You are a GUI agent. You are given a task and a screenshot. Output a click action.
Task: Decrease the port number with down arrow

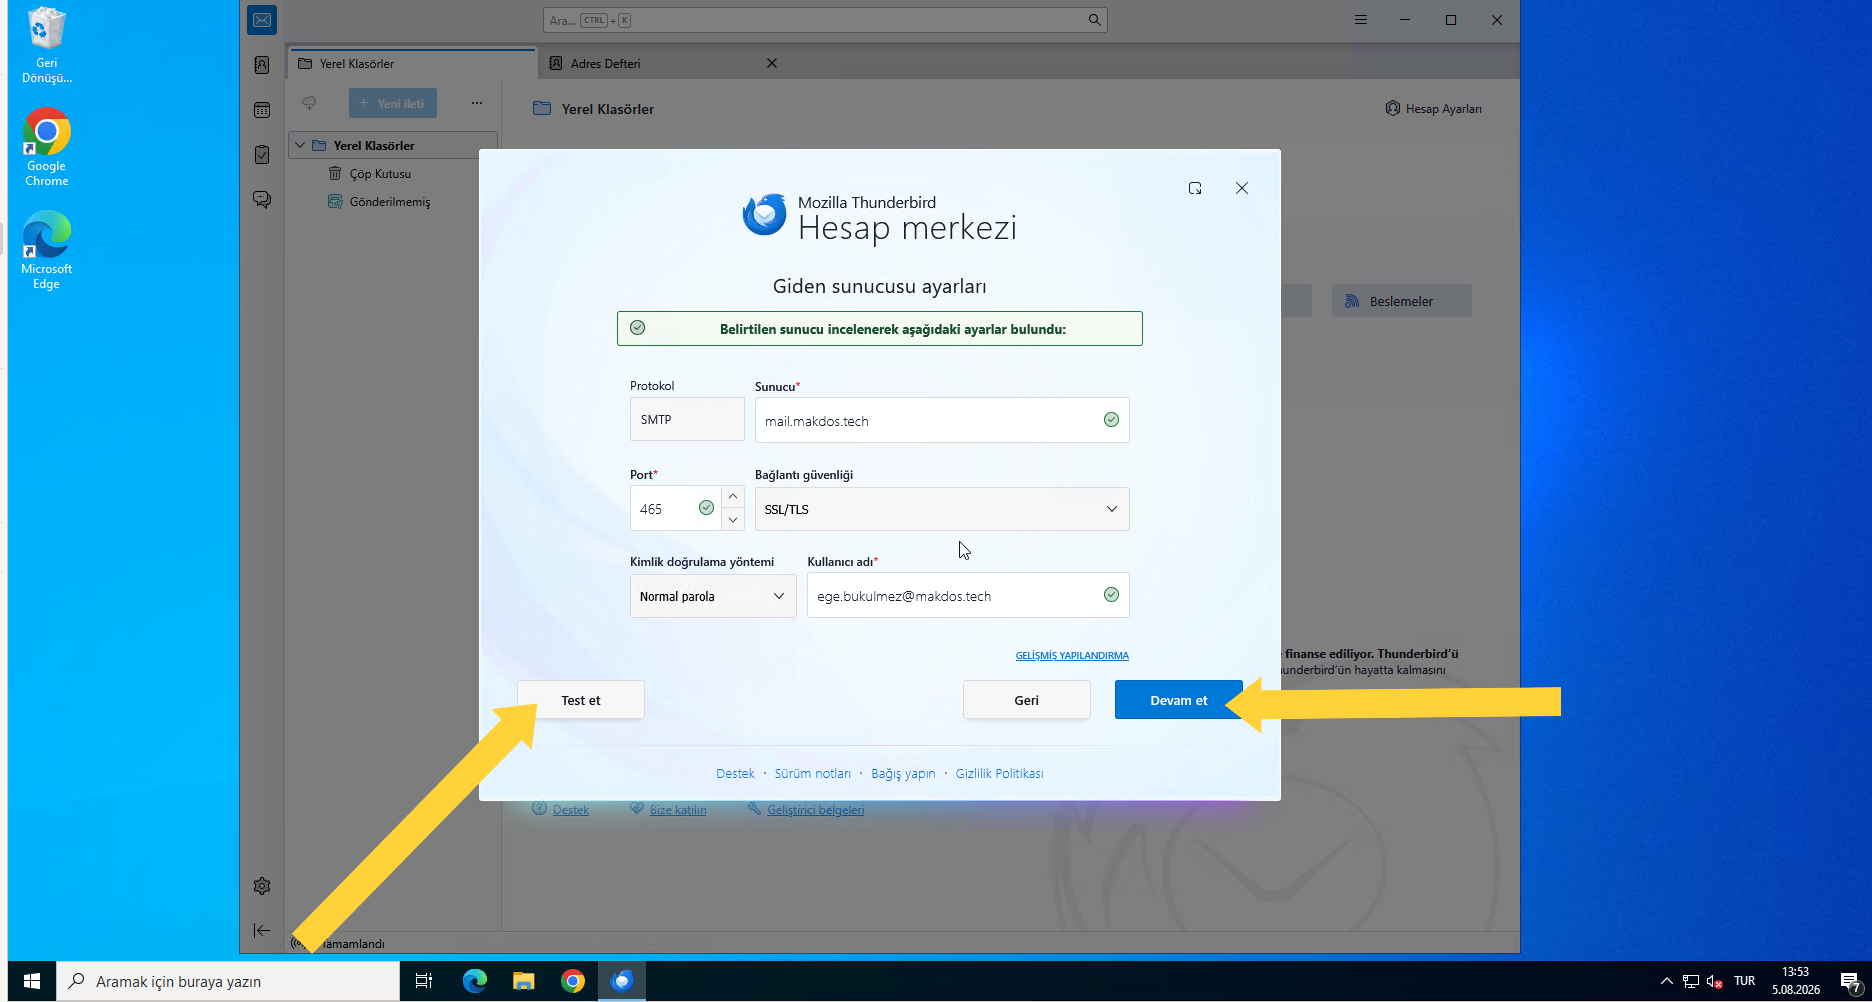[x=733, y=520]
